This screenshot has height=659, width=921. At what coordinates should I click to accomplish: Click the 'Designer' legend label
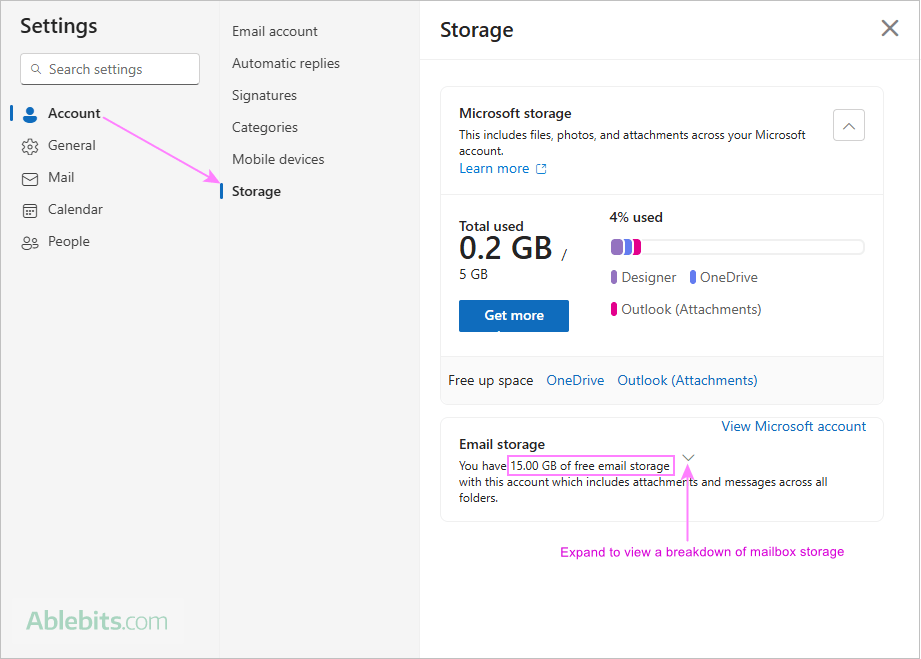click(x=648, y=278)
